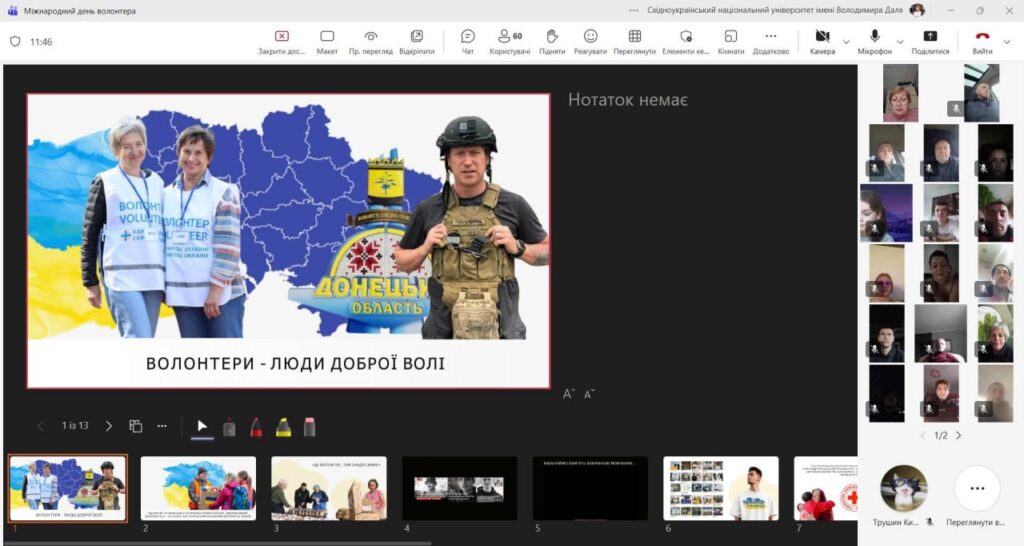Select slide 3 thumbnail in the filmstrip

click(x=328, y=488)
